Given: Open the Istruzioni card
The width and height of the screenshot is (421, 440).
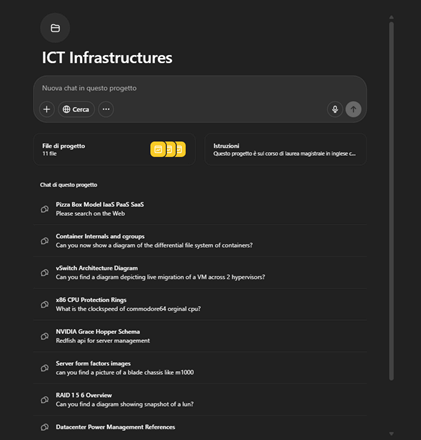Looking at the screenshot, I should 285,149.
